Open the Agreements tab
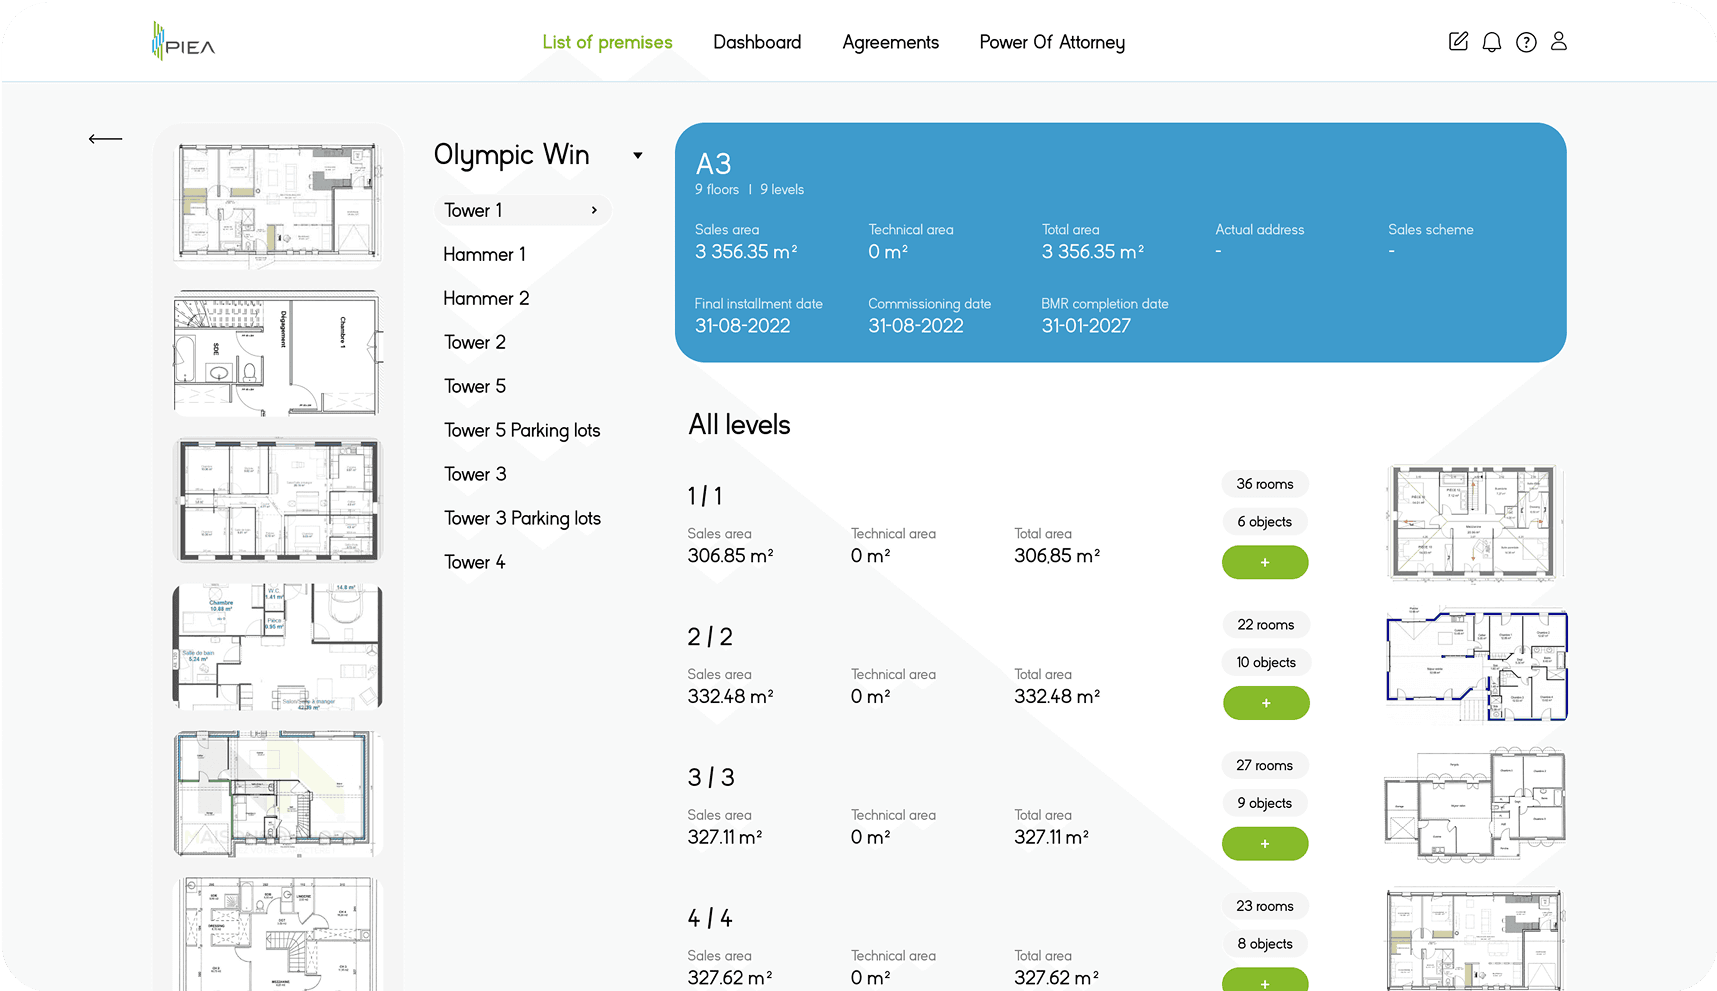Viewport: 1717px width, 991px height. coord(890,42)
